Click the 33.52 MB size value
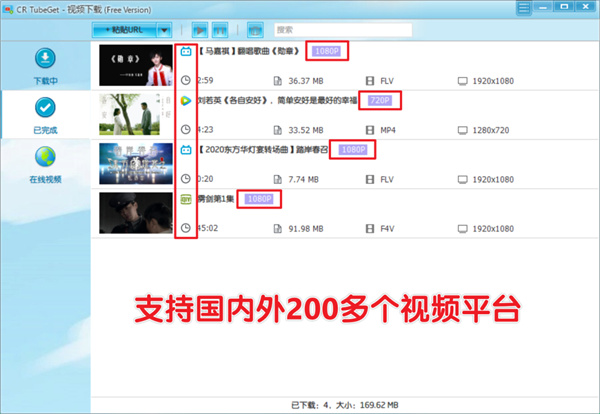 point(306,130)
